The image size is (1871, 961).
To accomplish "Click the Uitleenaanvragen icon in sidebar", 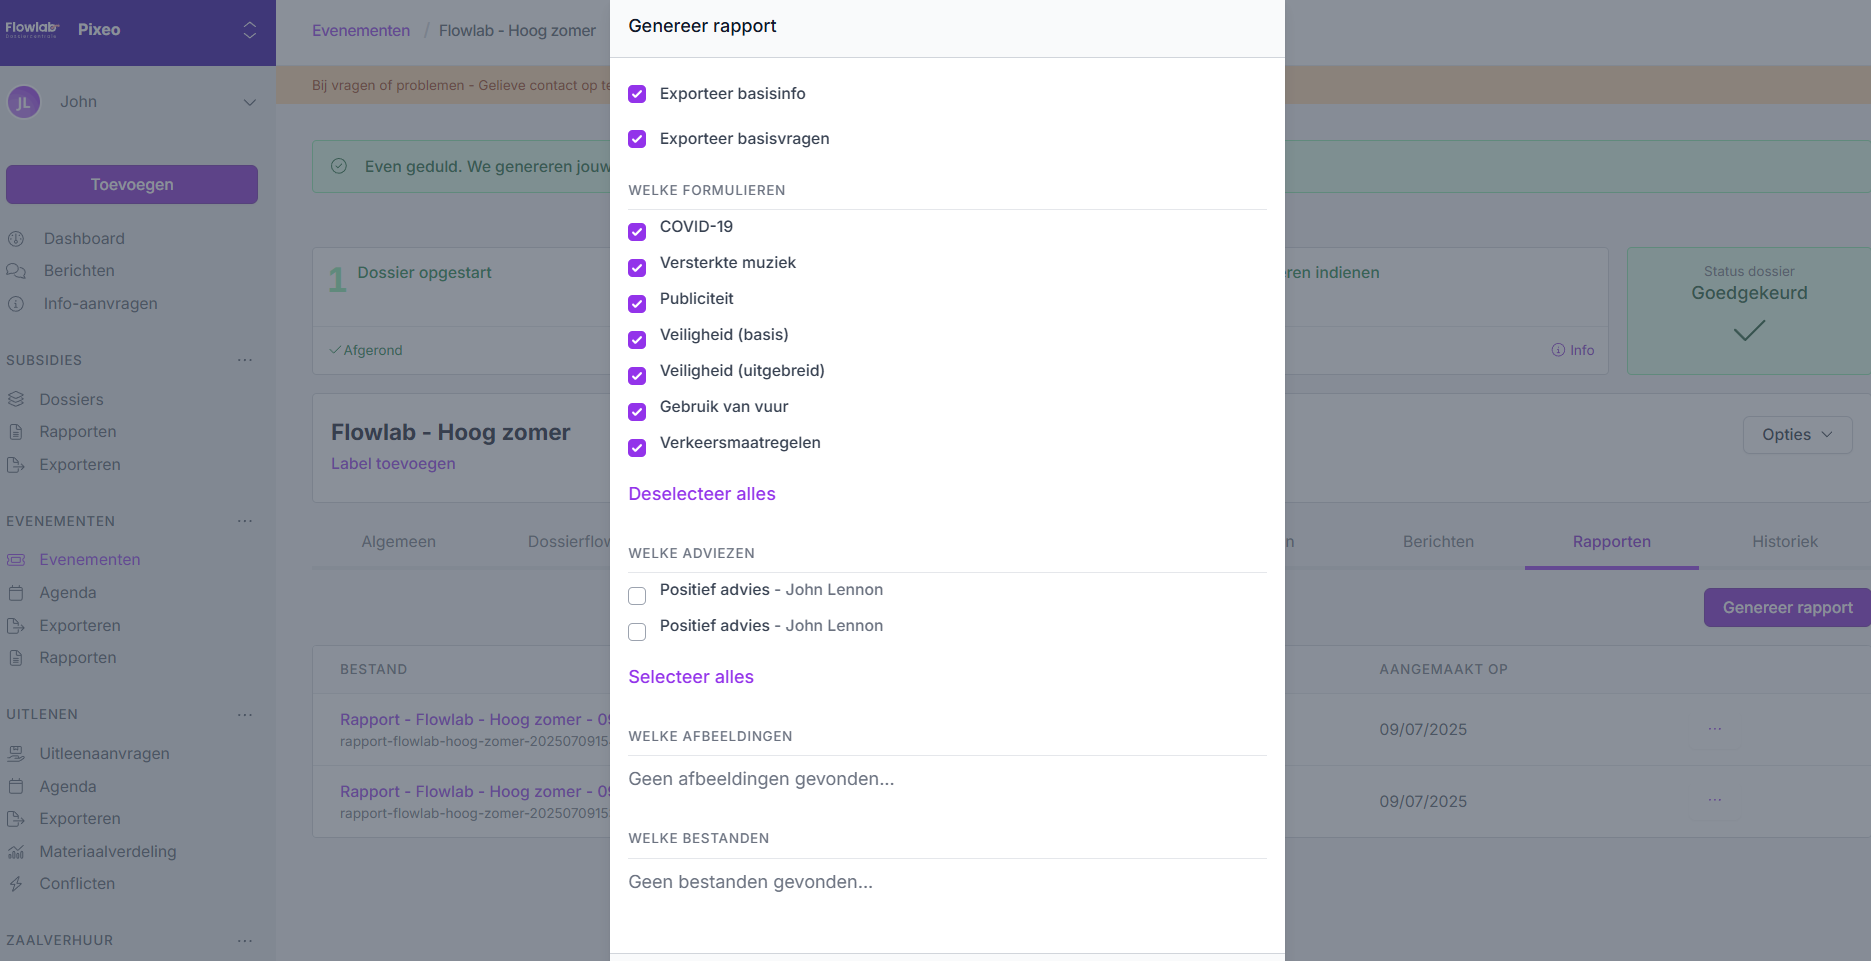I will [16, 754].
